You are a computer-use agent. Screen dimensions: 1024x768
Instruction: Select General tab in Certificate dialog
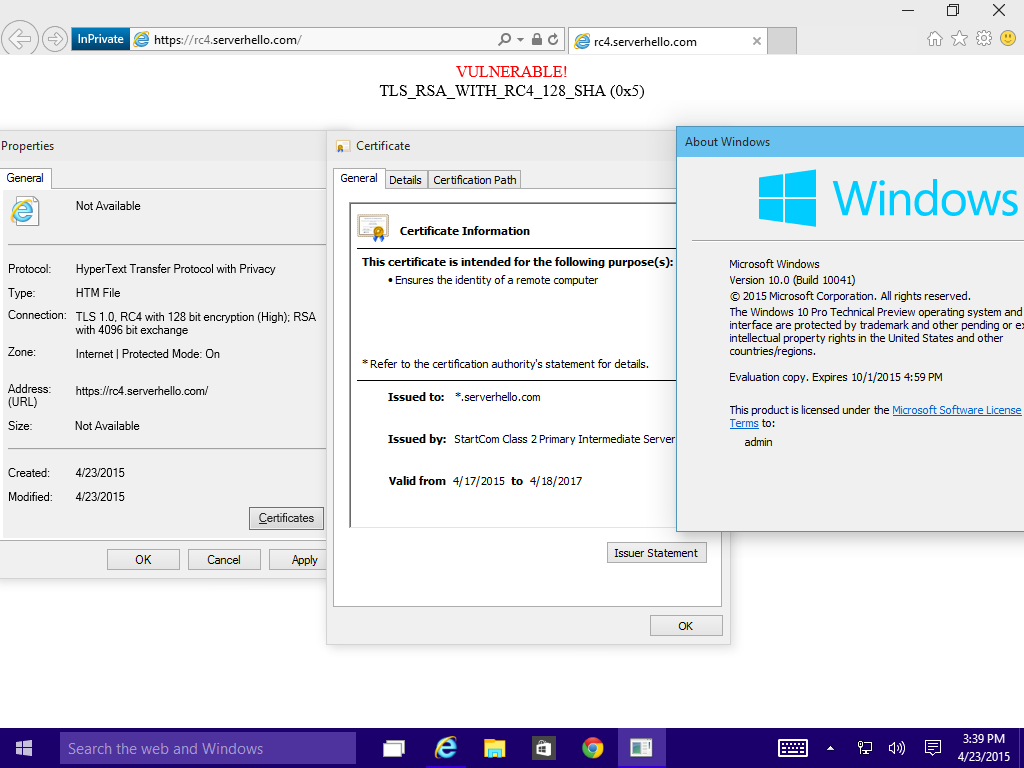(359, 178)
